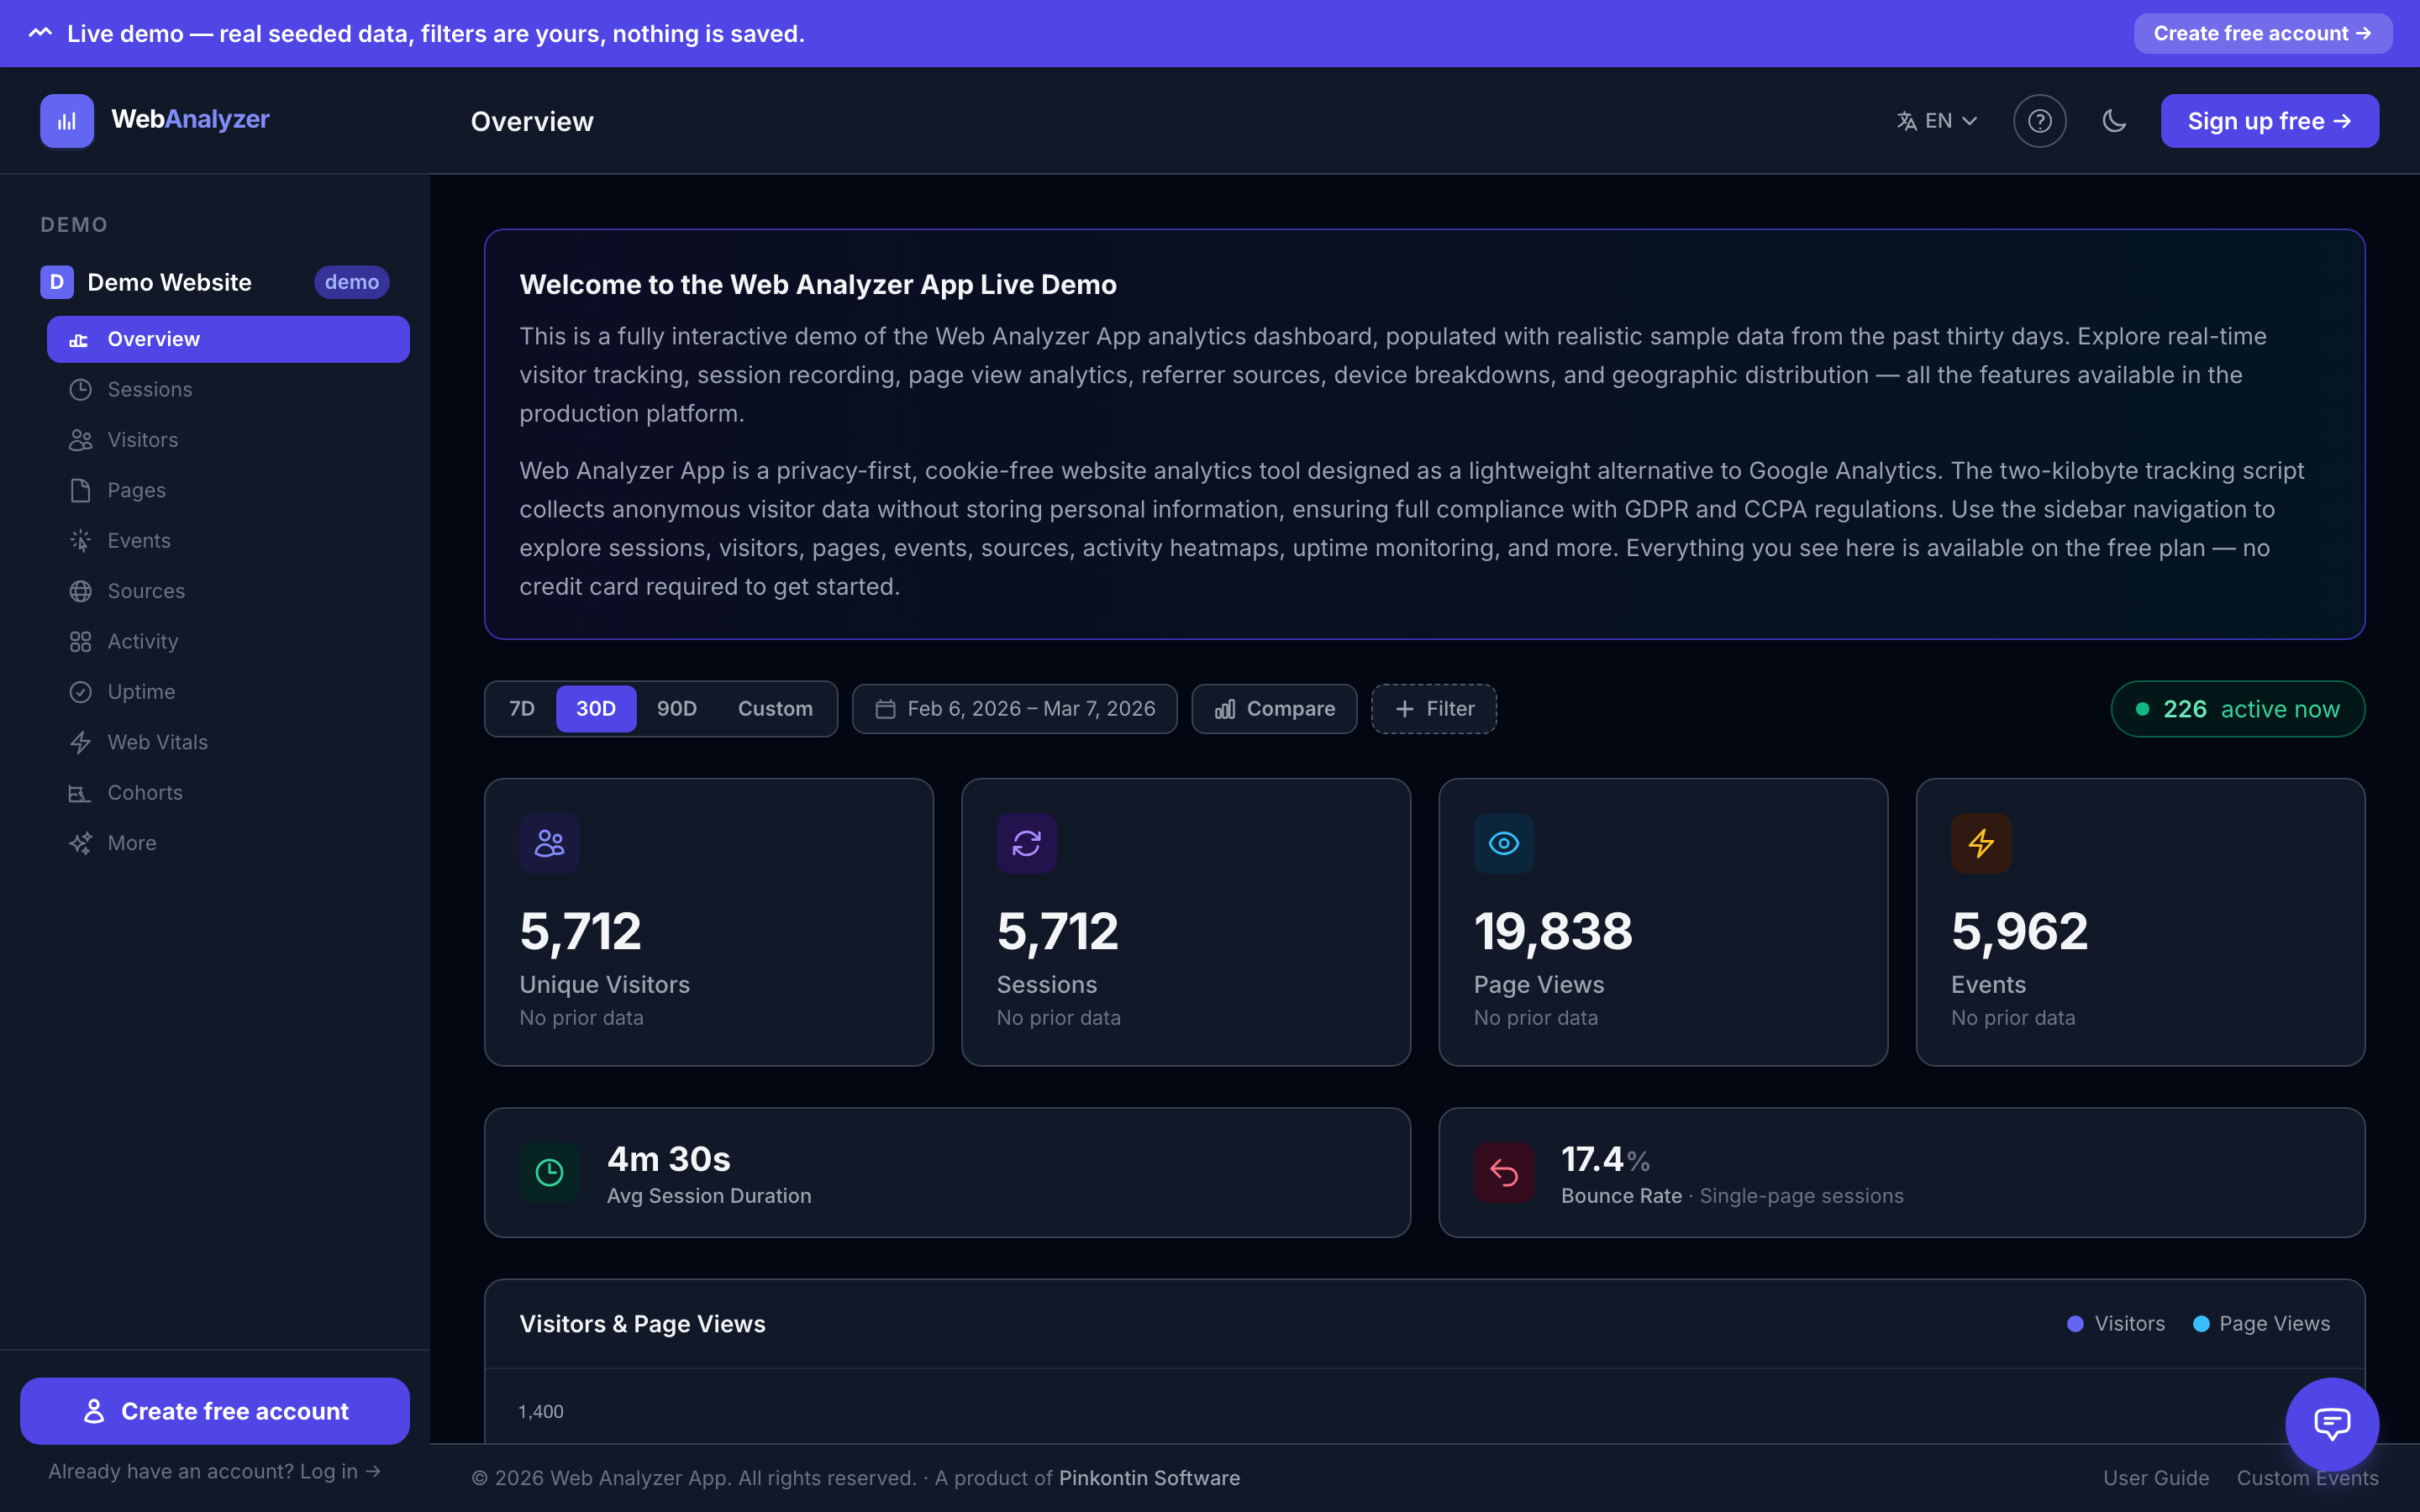The image size is (2420, 1512).
Task: Click Sign up free button
Action: click(x=2269, y=121)
